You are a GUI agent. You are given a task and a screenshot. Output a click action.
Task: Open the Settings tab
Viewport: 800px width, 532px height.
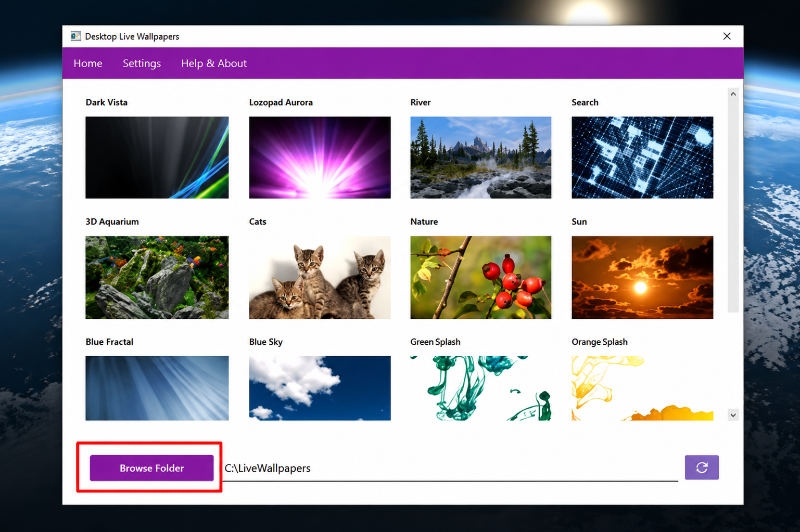pyautogui.click(x=142, y=63)
